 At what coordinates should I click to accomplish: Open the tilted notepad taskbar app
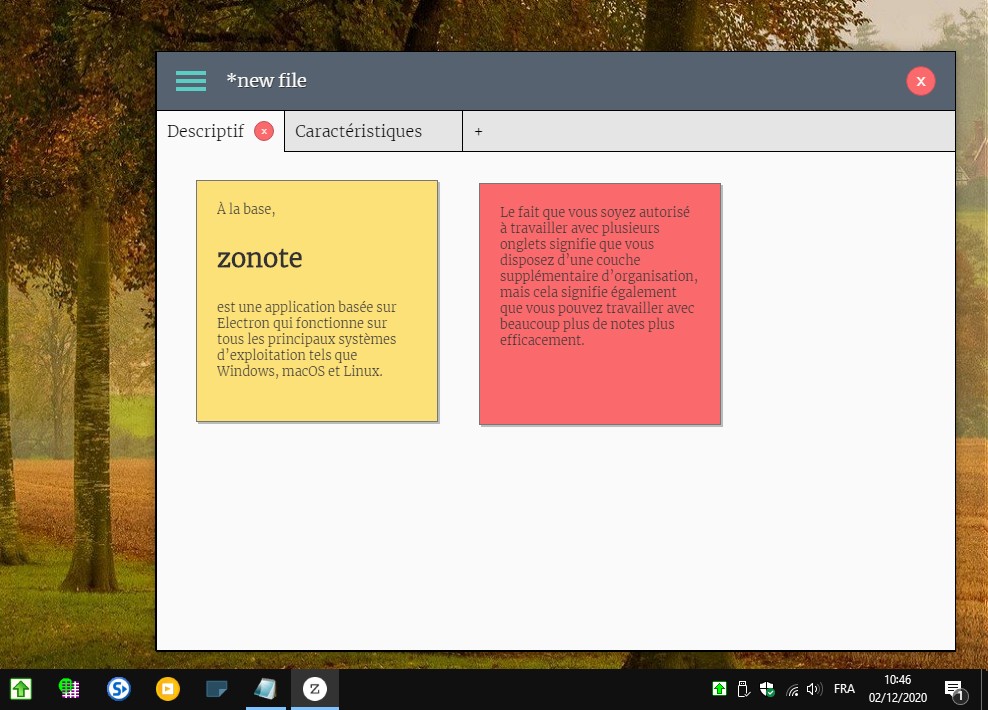point(265,689)
